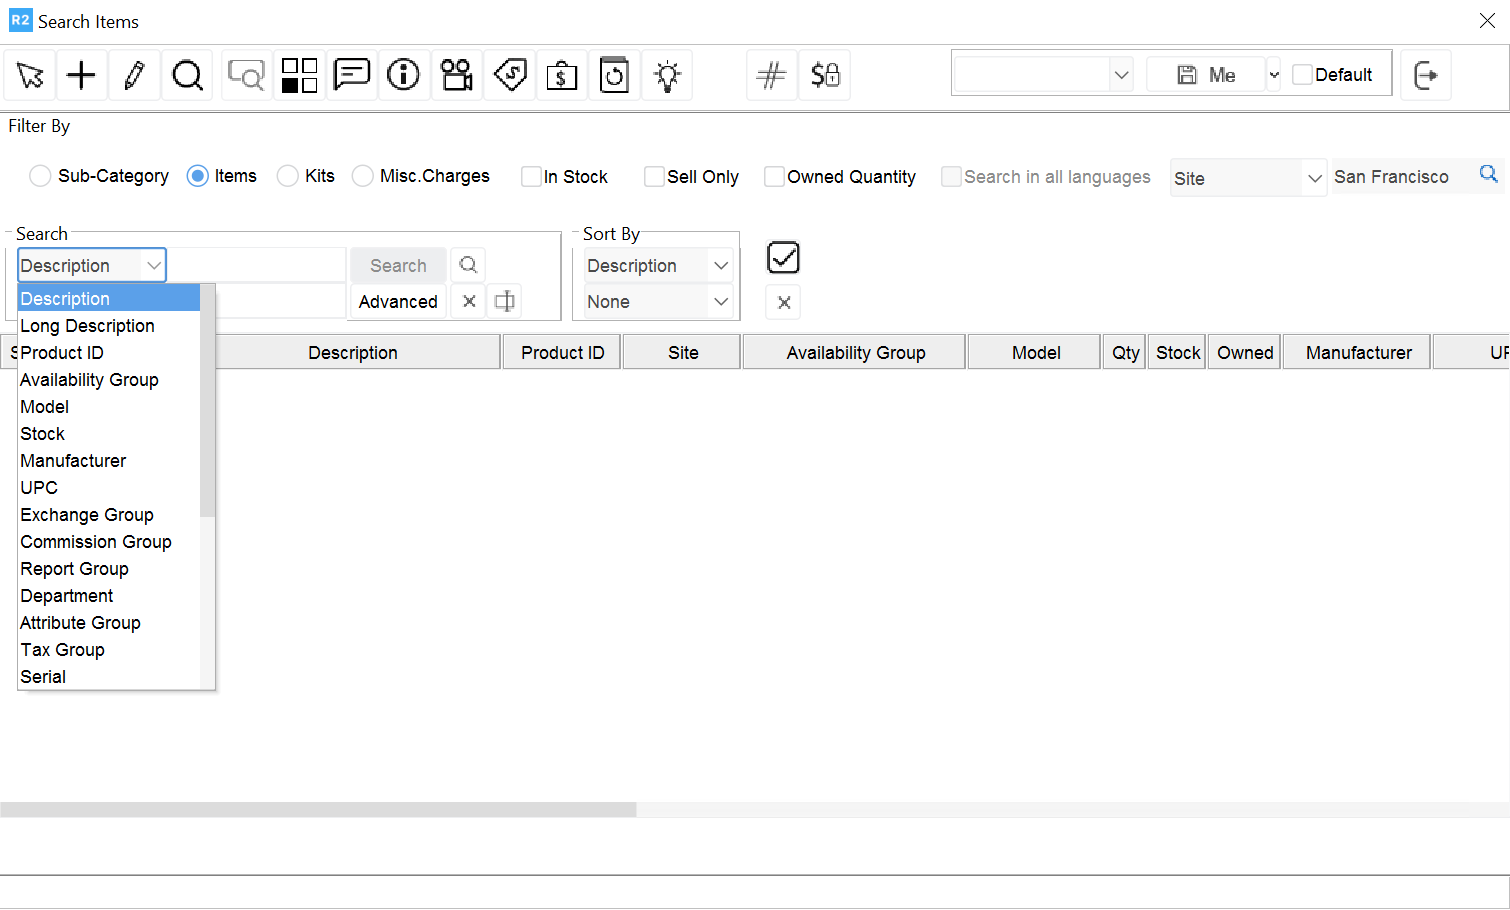Check the Owned Quantity filter
This screenshot has height=910, width=1510.
[774, 176]
